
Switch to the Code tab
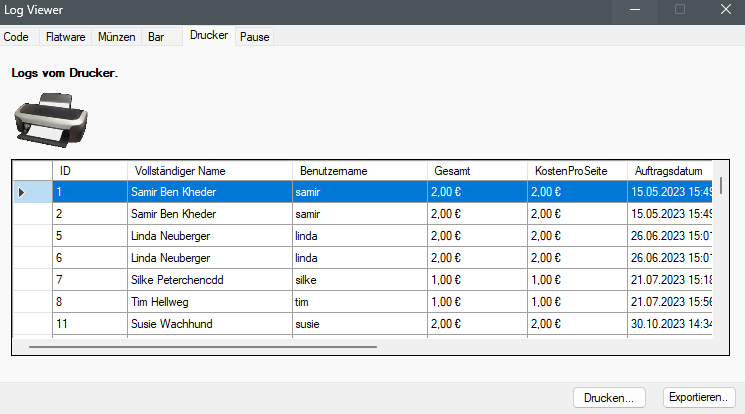(x=16, y=37)
